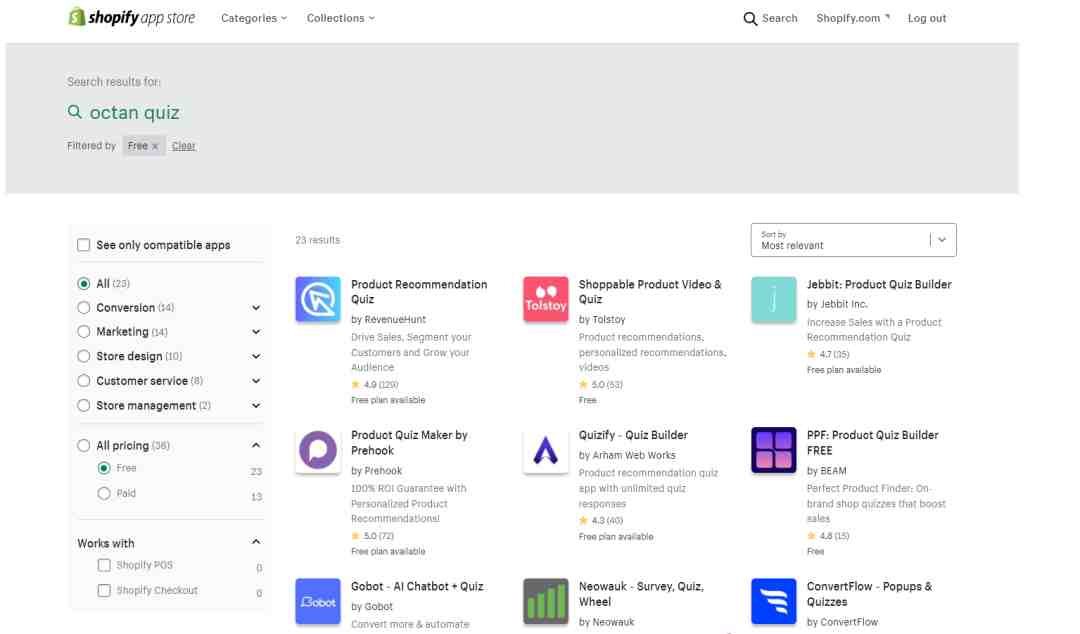
Task: Open the RevenueHunt Product Recommendation Quiz icon
Action: click(318, 299)
